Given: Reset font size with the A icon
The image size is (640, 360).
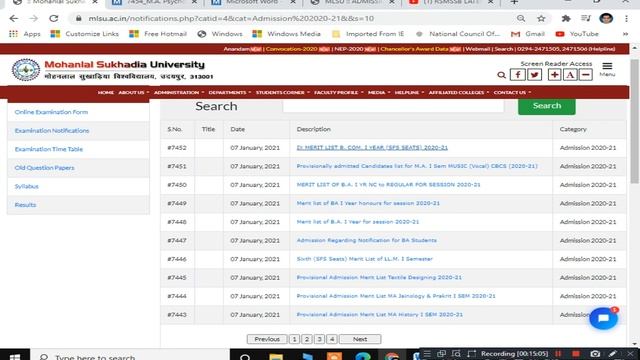Looking at the screenshot, I should 570,75.
